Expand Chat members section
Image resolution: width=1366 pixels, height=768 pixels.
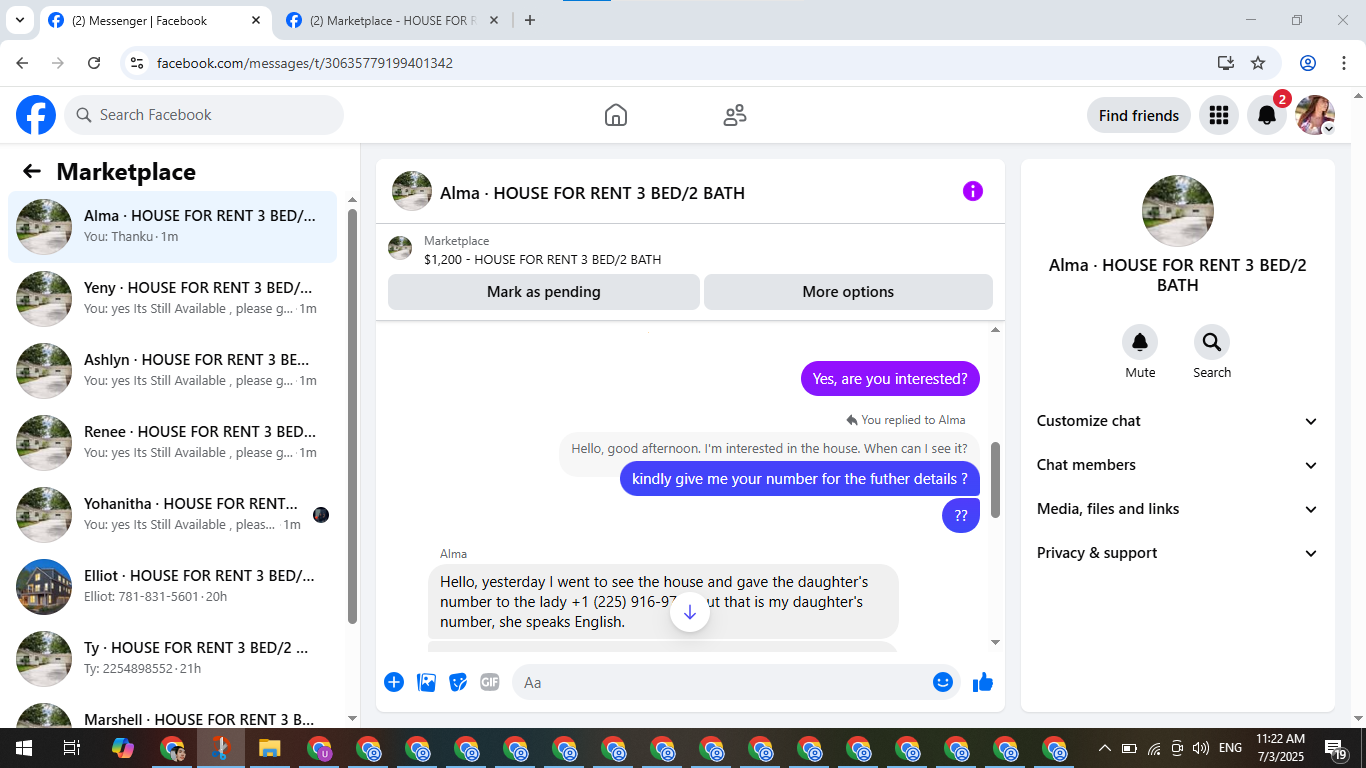pos(1178,465)
